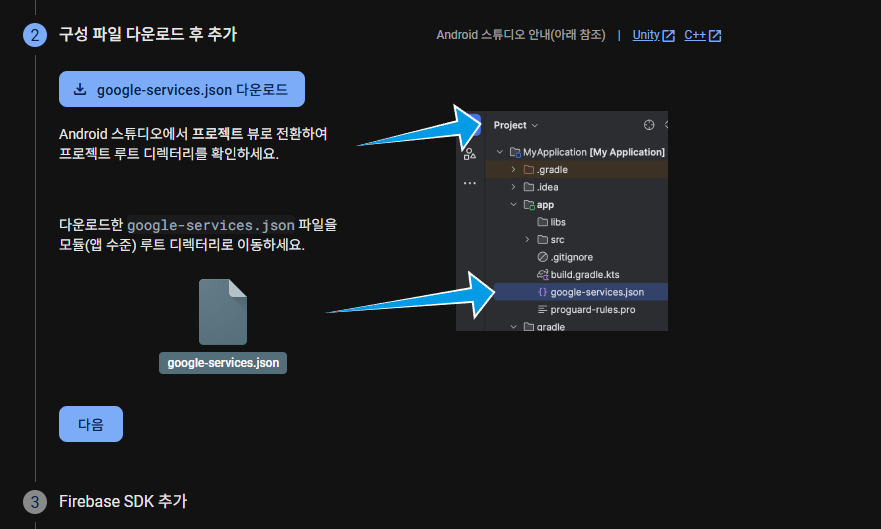881x529 pixels.
Task: Click inline code google-services.json in instructions
Action: pyautogui.click(x=211, y=225)
